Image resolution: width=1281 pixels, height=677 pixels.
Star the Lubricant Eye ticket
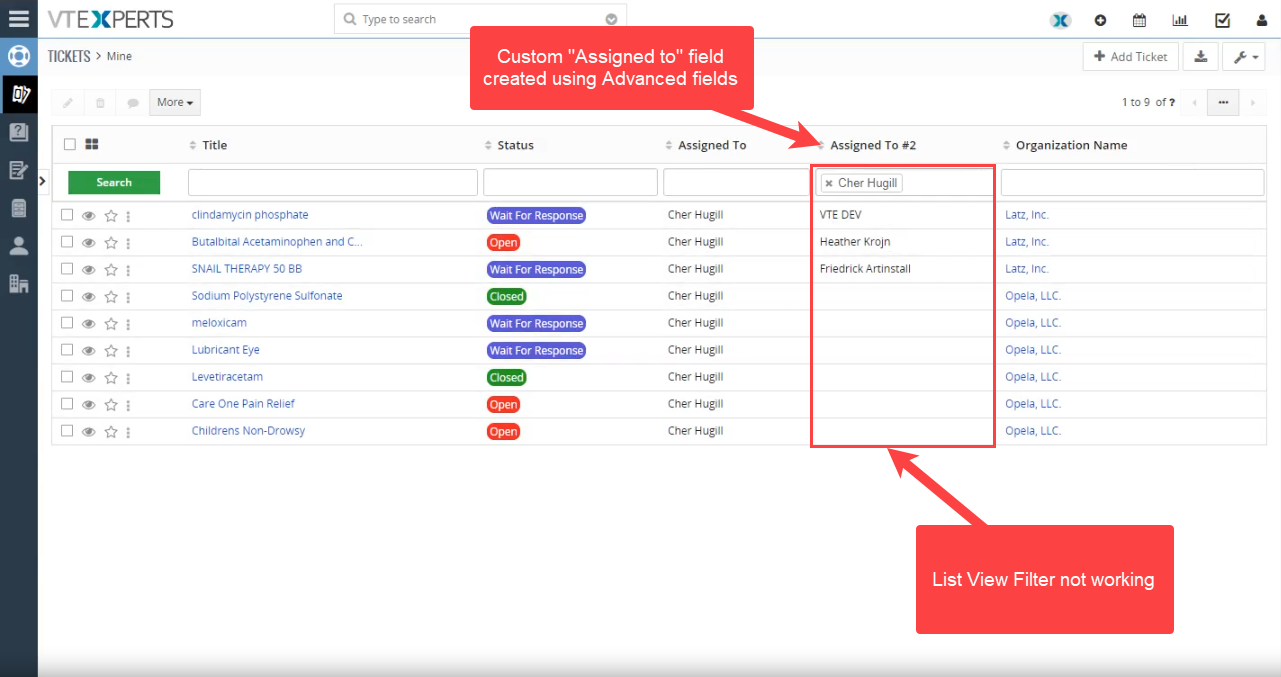pyautogui.click(x=111, y=350)
